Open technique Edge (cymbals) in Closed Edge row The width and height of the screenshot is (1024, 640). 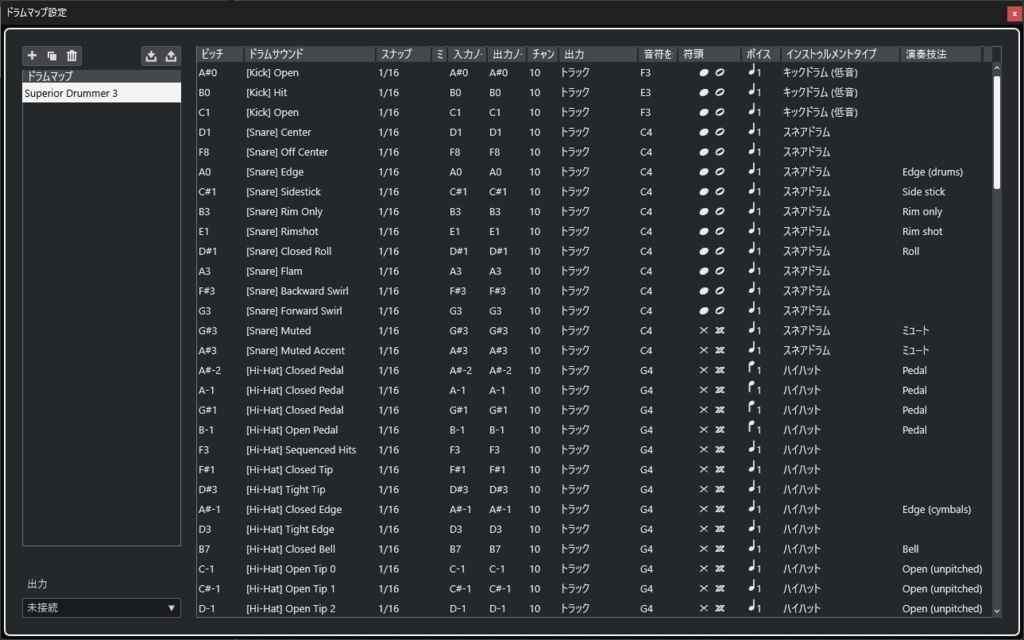936,509
